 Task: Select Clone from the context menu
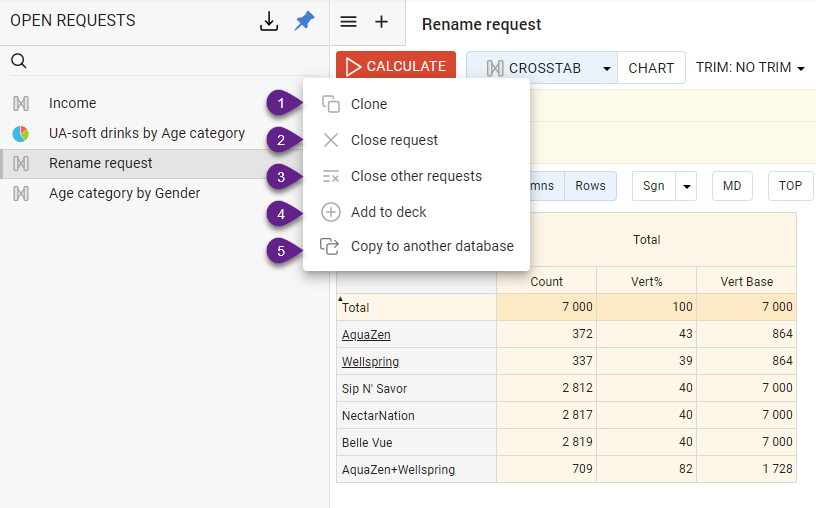click(x=368, y=104)
